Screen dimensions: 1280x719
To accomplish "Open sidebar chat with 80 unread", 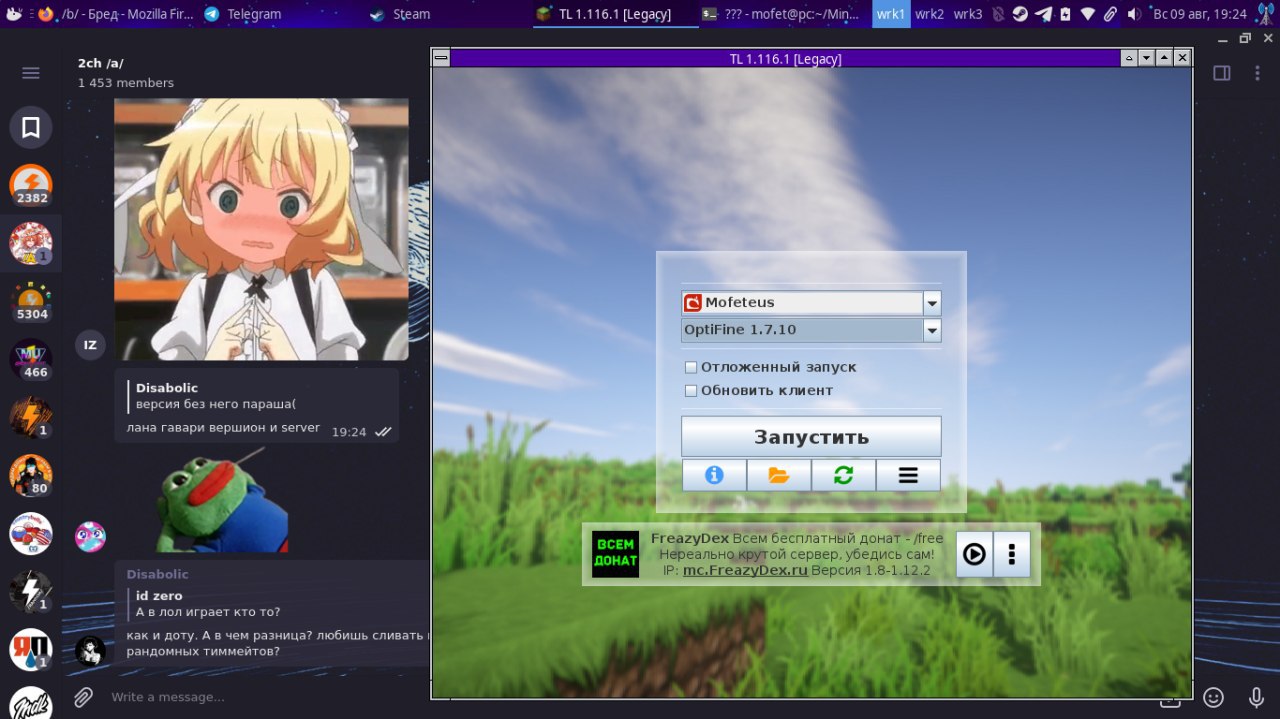I will pos(31,476).
